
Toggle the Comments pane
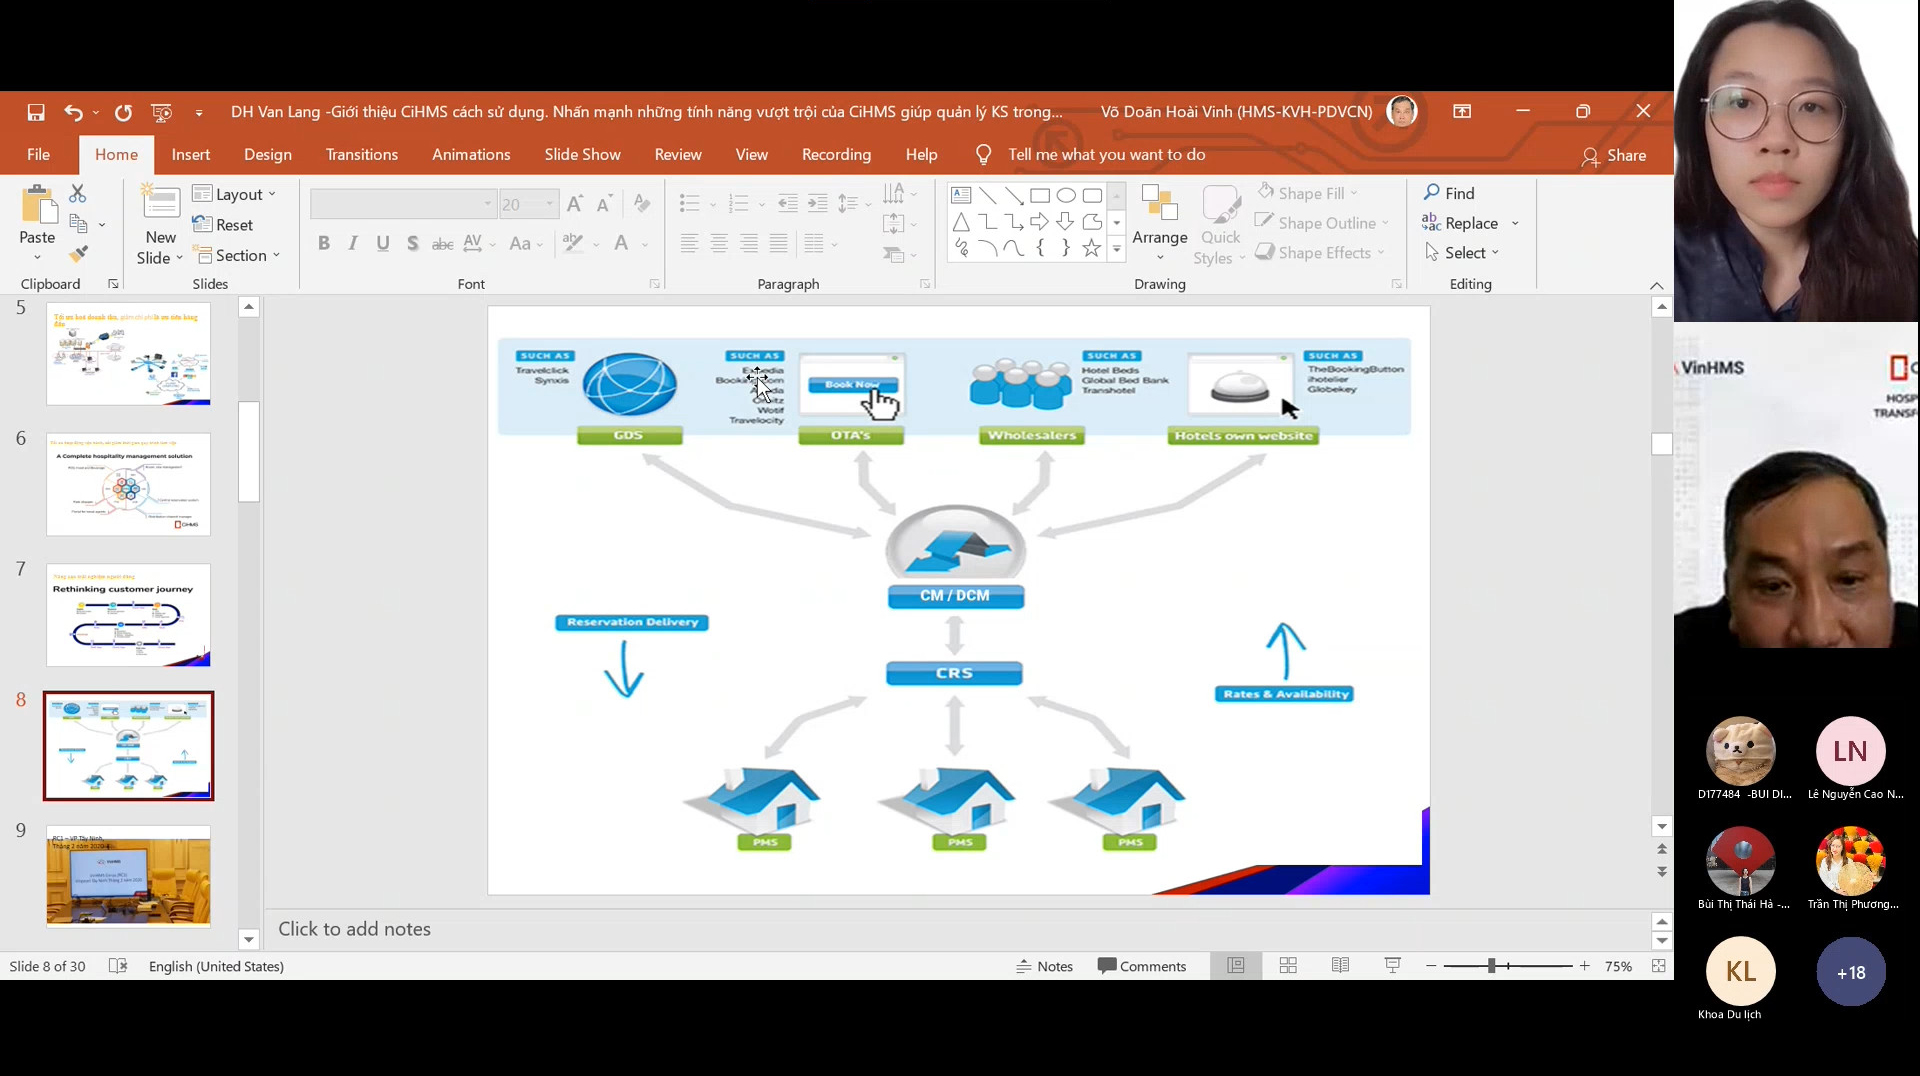1141,966
